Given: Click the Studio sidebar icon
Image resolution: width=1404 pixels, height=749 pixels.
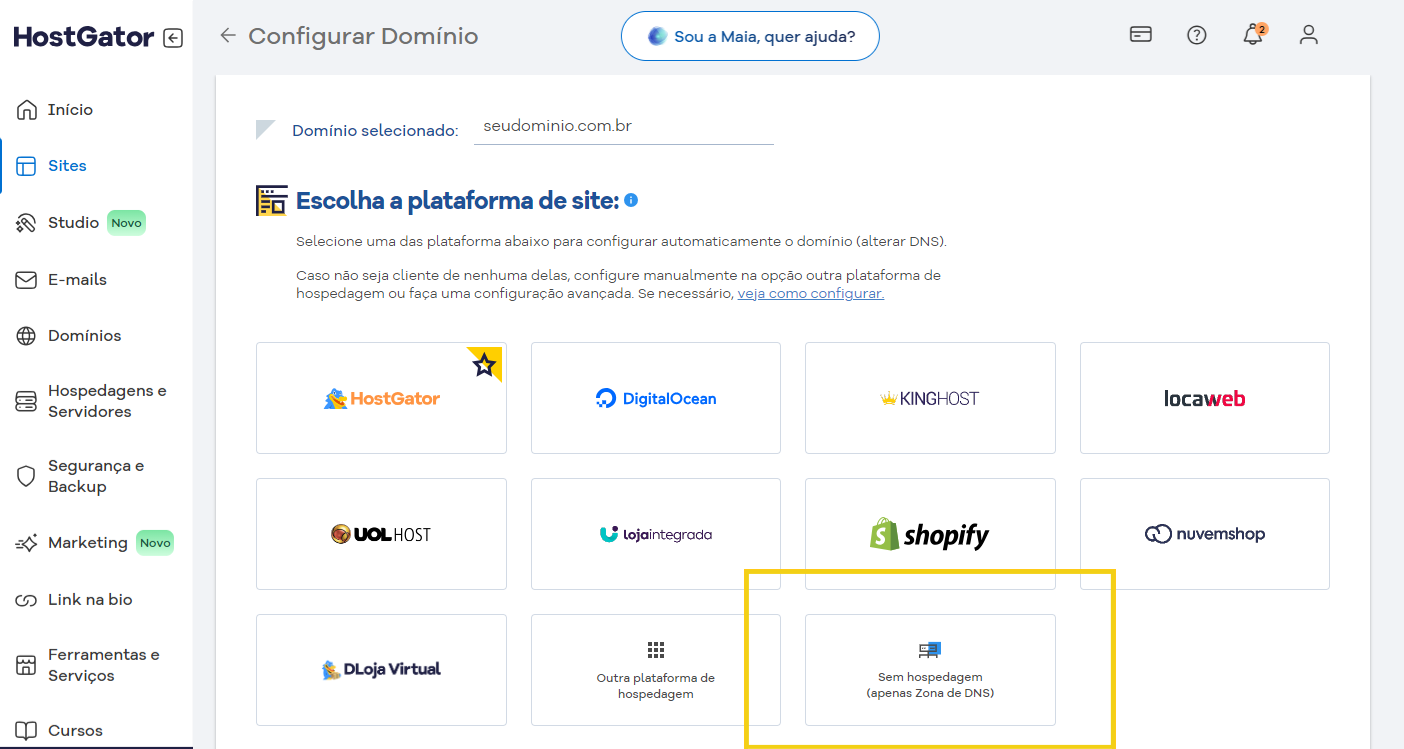Looking at the screenshot, I should click(x=27, y=223).
